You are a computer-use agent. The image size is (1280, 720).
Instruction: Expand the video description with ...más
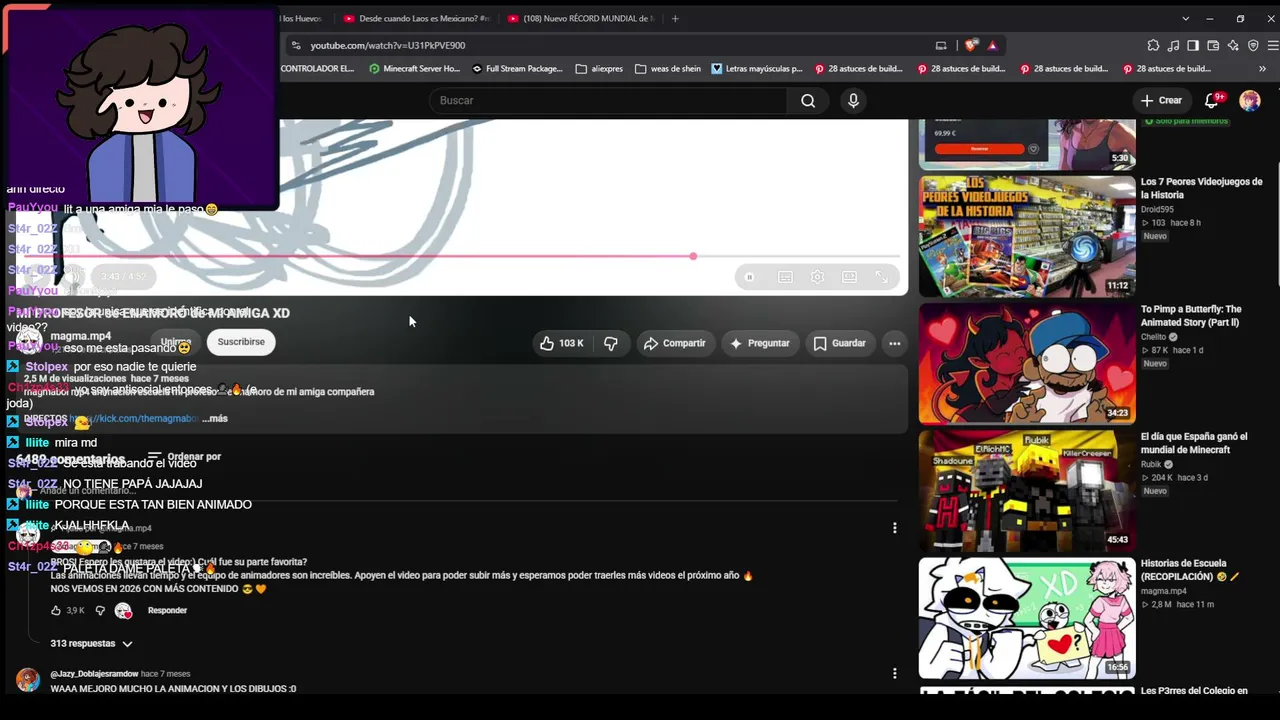(x=215, y=418)
